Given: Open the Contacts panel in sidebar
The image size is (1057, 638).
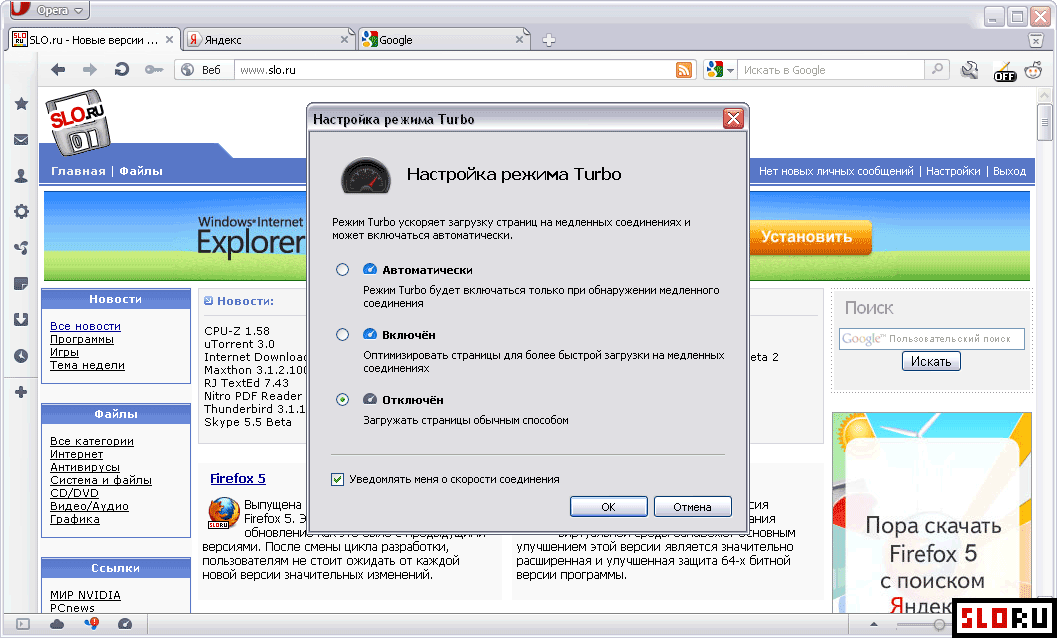Looking at the screenshot, I should 21,176.
